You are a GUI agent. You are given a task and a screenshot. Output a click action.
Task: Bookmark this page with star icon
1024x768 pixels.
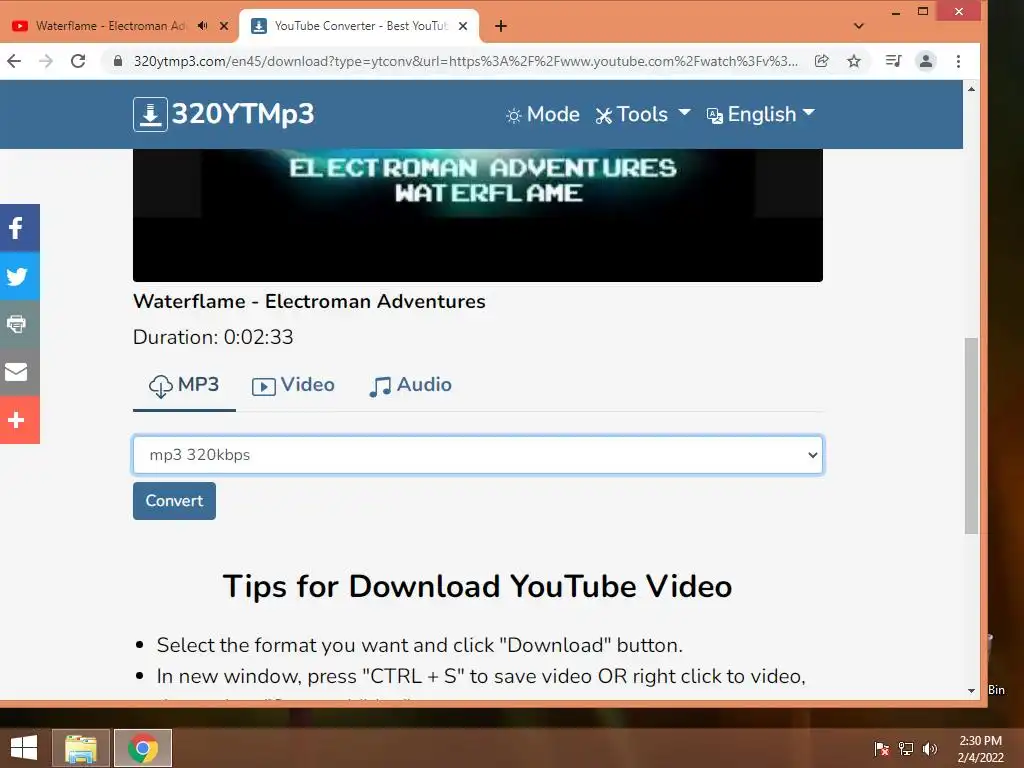point(854,61)
